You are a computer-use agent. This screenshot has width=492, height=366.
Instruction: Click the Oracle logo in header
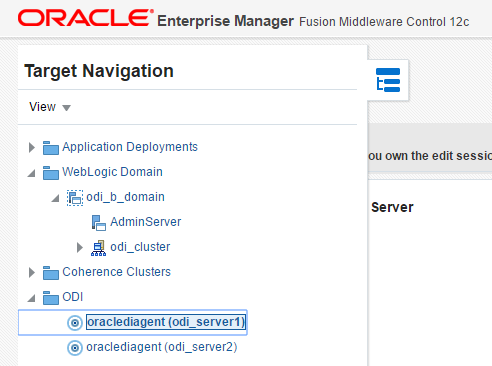tap(86, 18)
